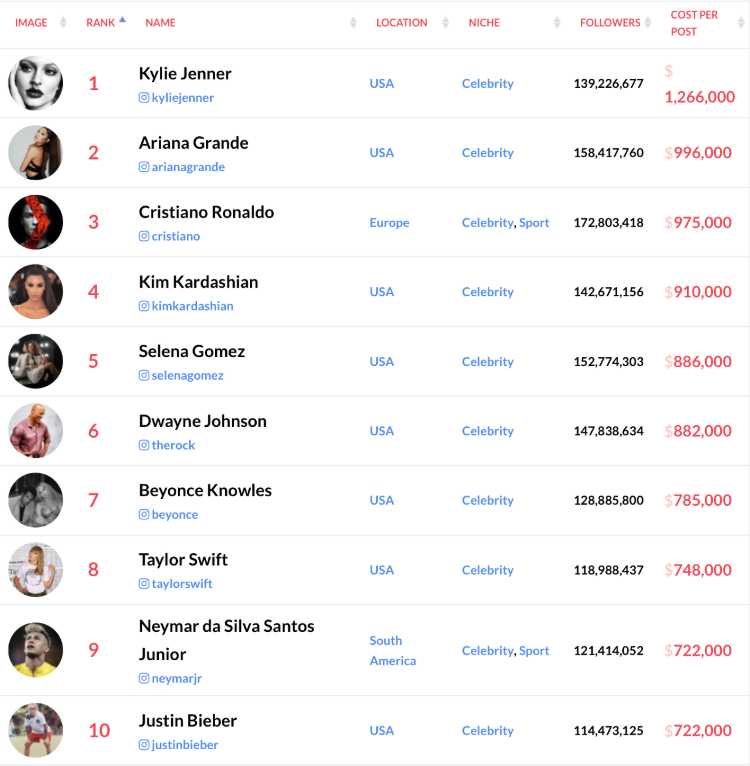Image resolution: width=750 pixels, height=766 pixels.
Task: Sort by Followers column header
Action: click(609, 23)
